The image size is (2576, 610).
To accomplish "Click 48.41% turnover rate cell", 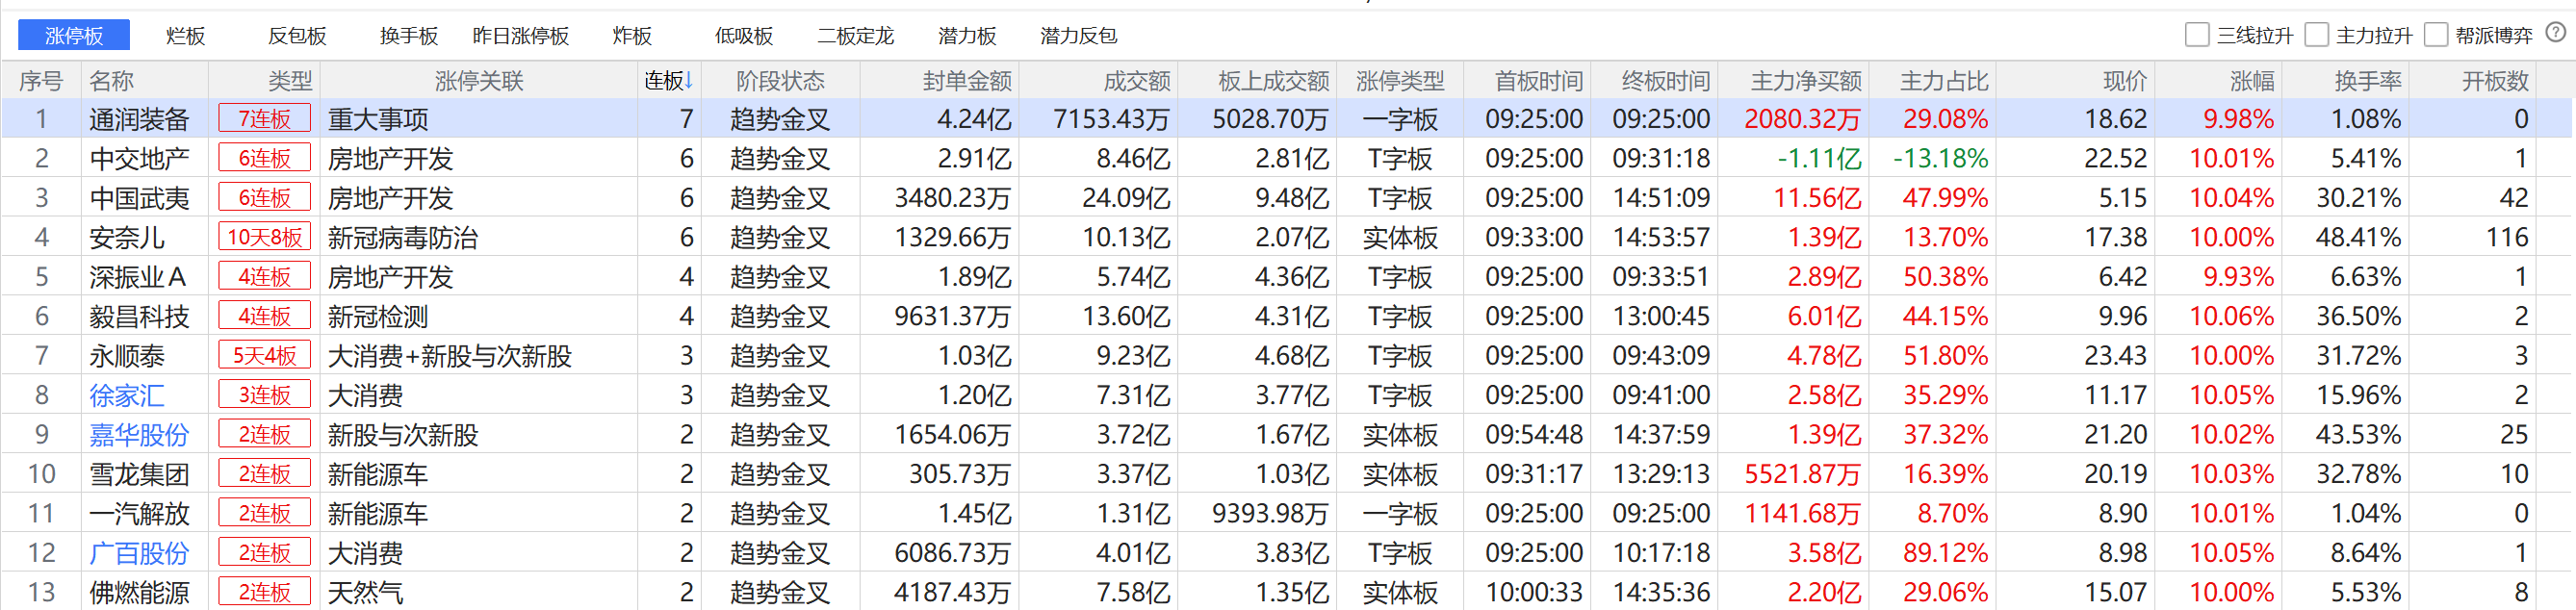I will pyautogui.click(x=2359, y=238).
